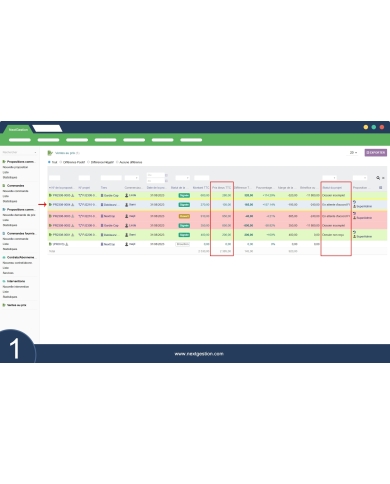Open Nouvelle proposition in the sidebar
390x484 pixels.
pyautogui.click(x=15, y=167)
